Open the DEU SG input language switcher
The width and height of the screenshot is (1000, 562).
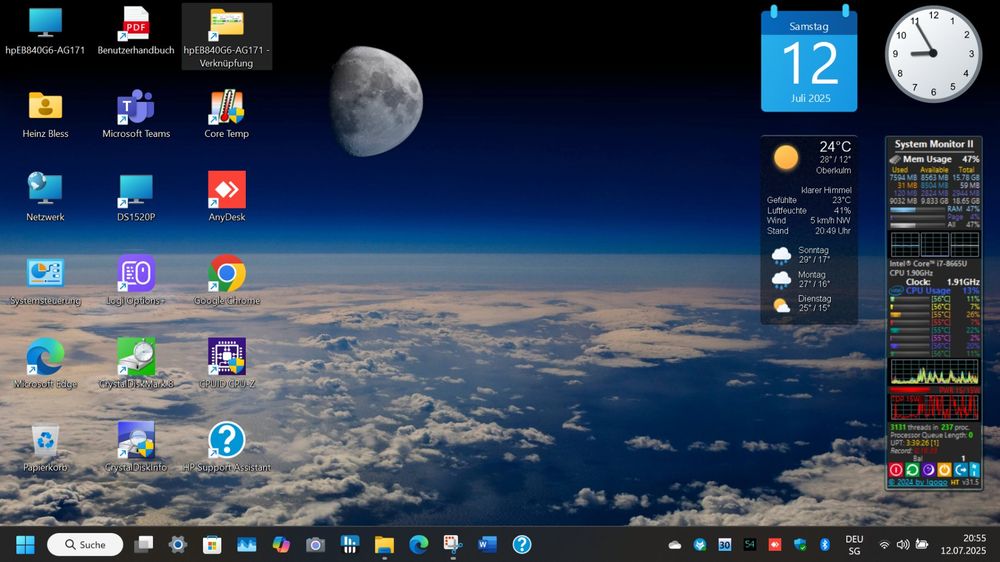point(854,545)
